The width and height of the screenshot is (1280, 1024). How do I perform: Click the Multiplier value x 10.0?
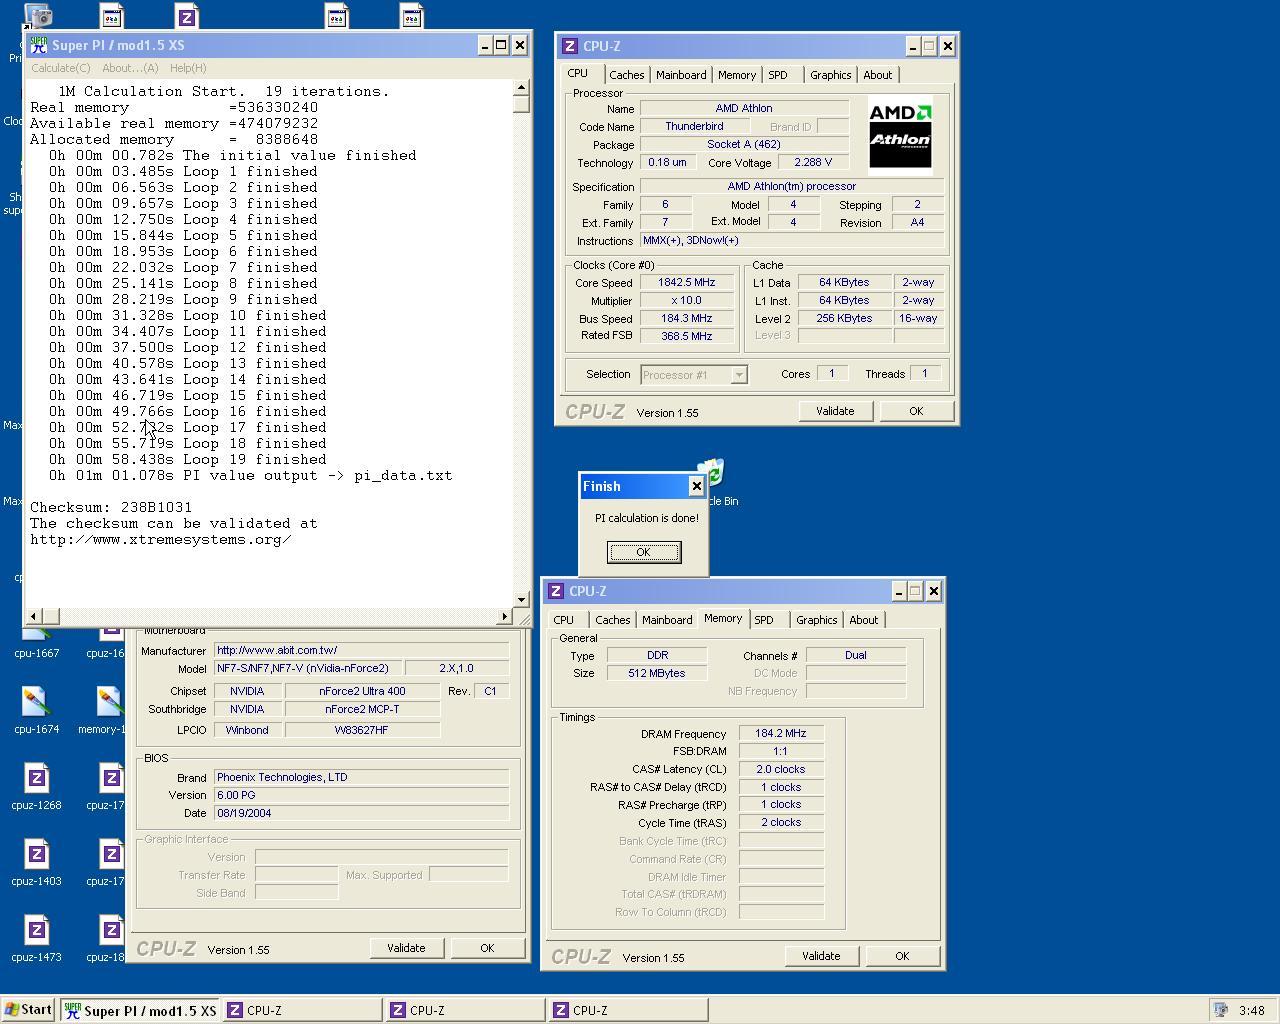tap(686, 301)
